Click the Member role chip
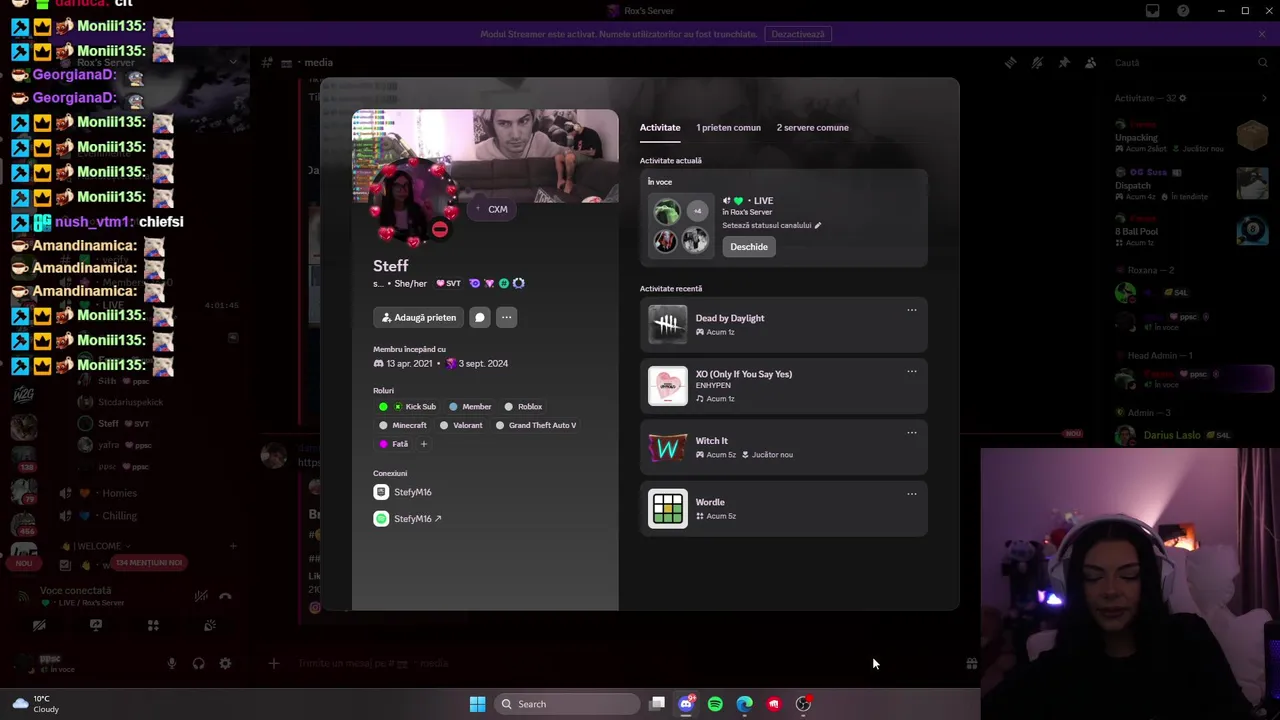Viewport: 1280px width, 720px height. point(470,407)
